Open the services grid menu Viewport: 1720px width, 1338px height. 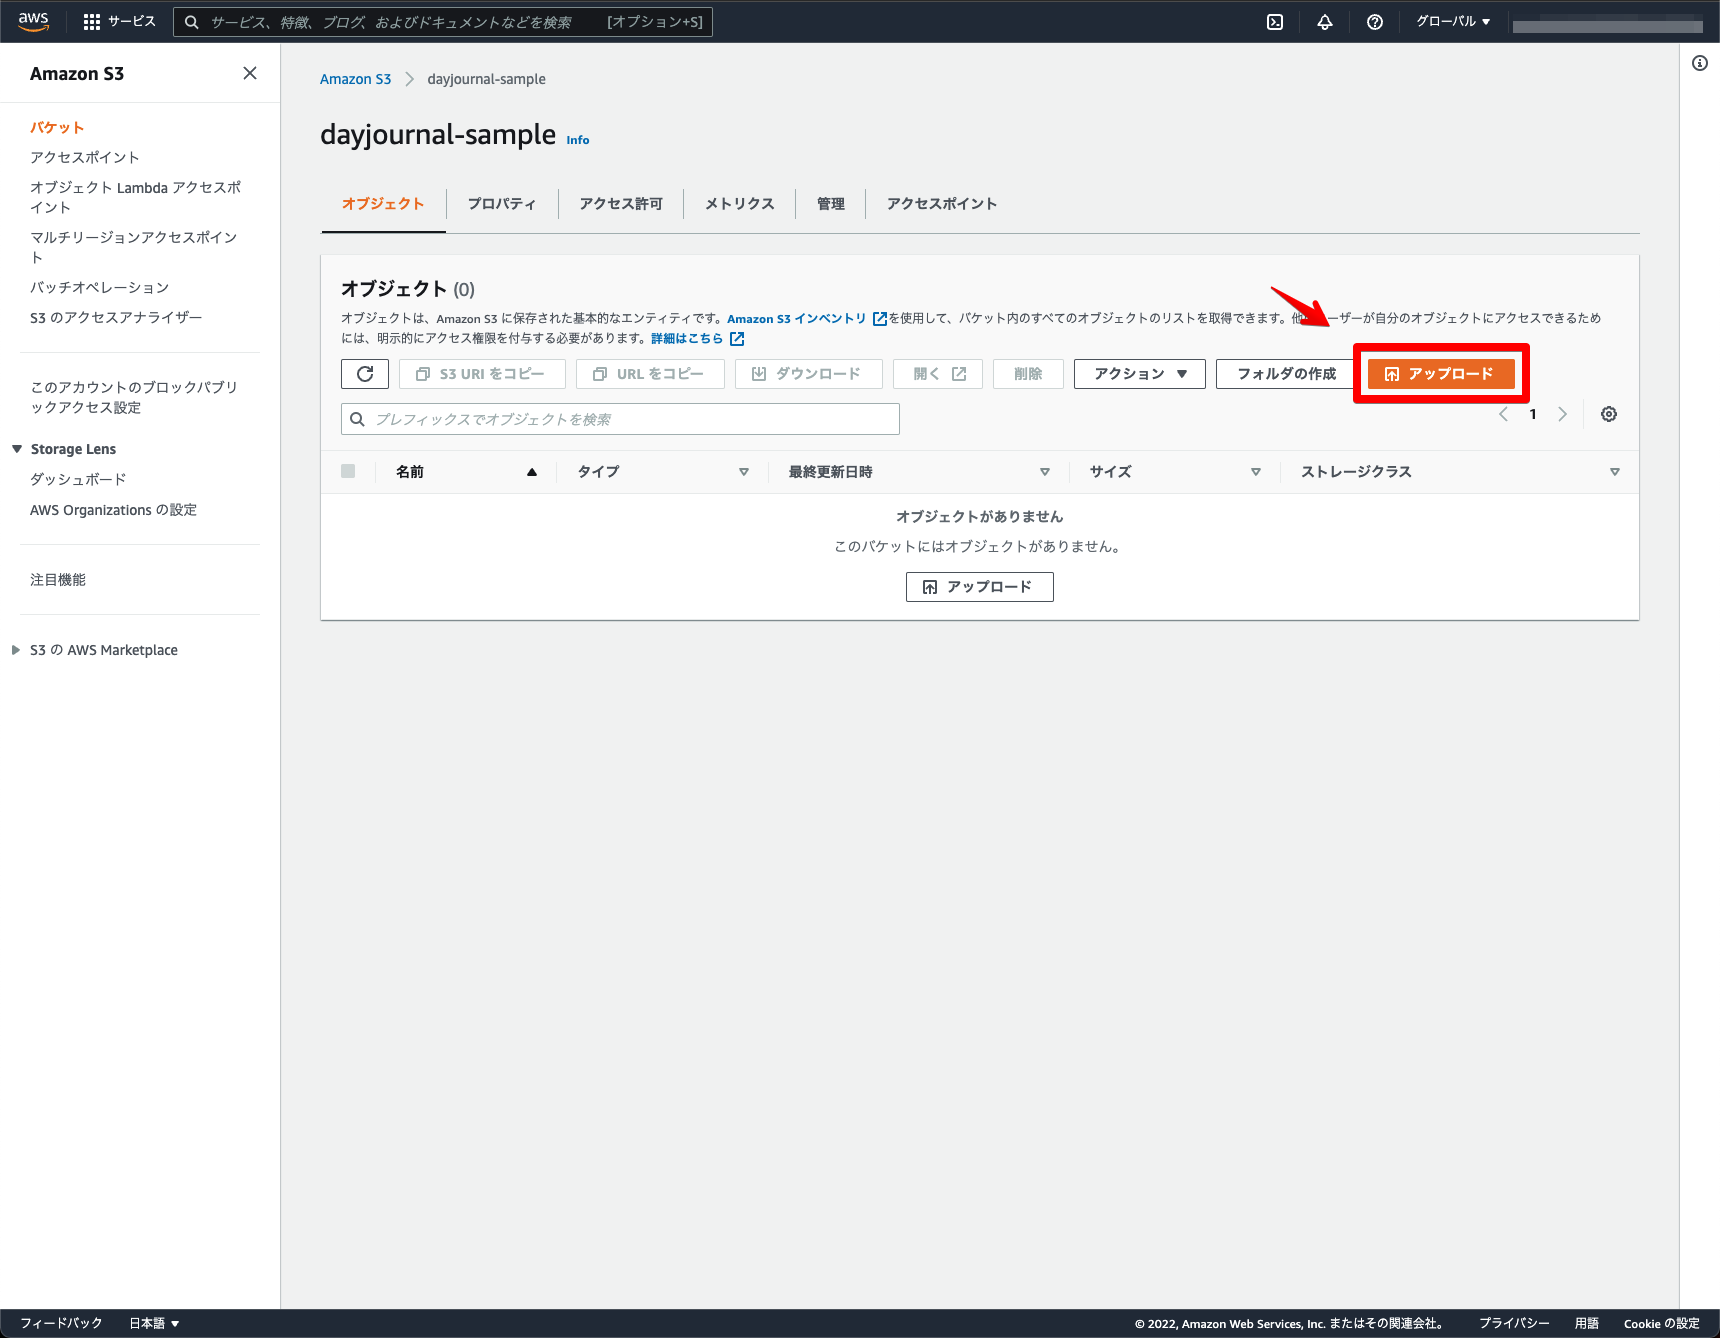coord(119,21)
